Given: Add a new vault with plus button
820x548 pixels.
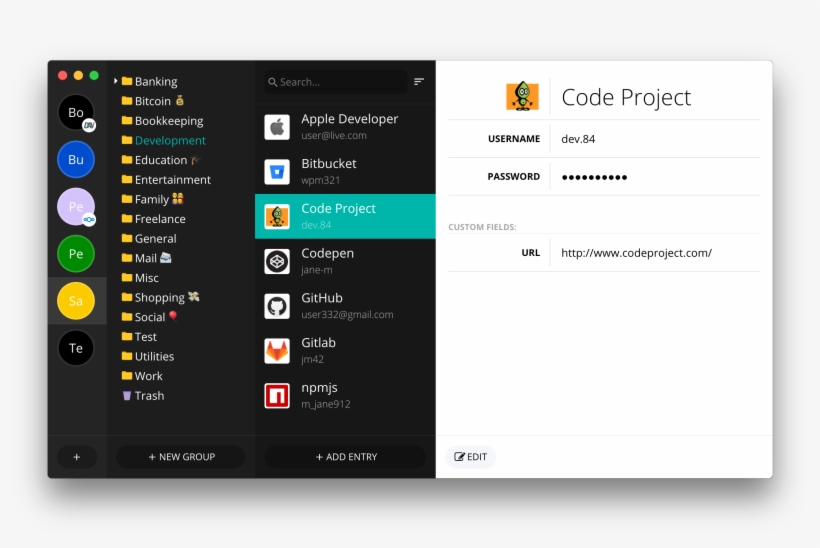Looking at the screenshot, I should (x=76, y=457).
